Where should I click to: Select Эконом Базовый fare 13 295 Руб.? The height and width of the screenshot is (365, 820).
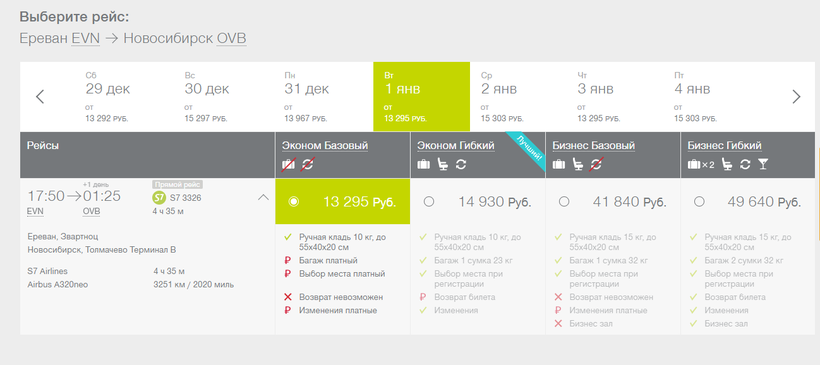[343, 201]
